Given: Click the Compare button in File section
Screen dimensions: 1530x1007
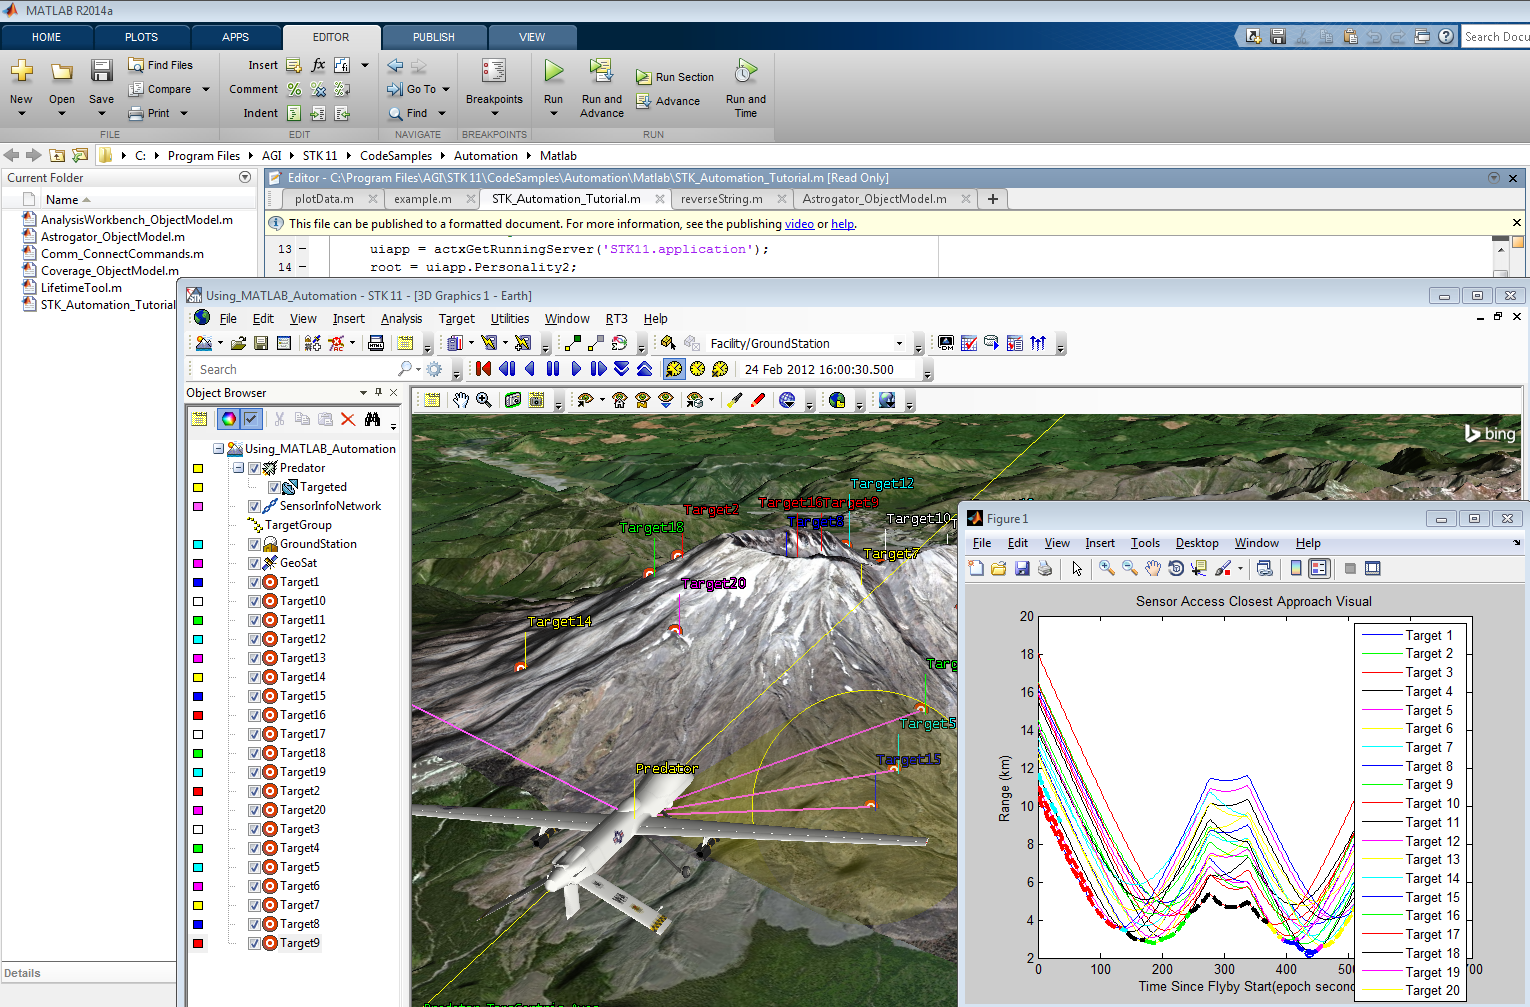Looking at the screenshot, I should coord(160,89).
